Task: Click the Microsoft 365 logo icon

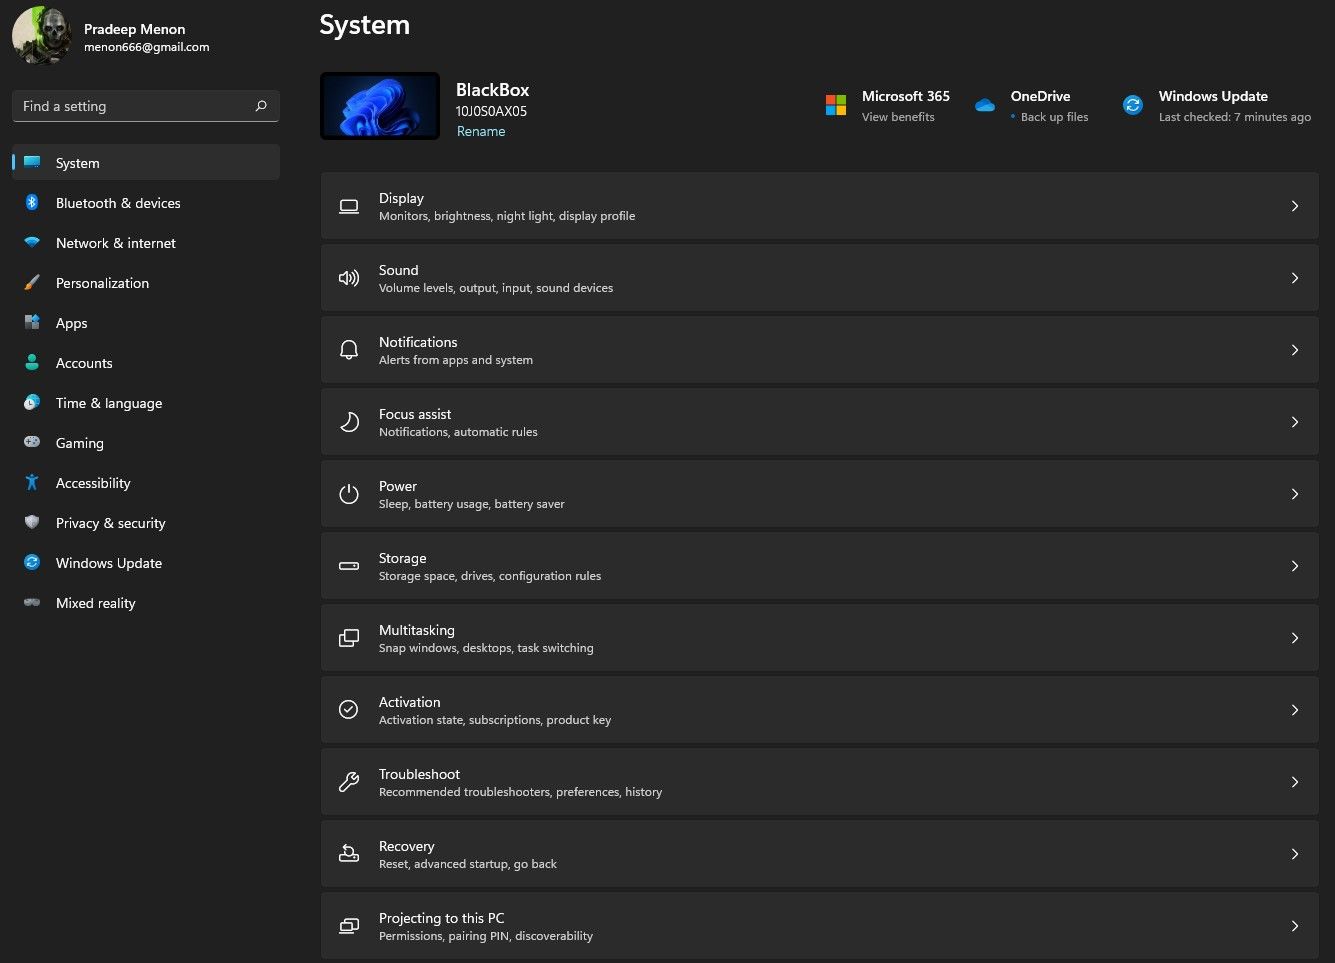Action: (836, 105)
